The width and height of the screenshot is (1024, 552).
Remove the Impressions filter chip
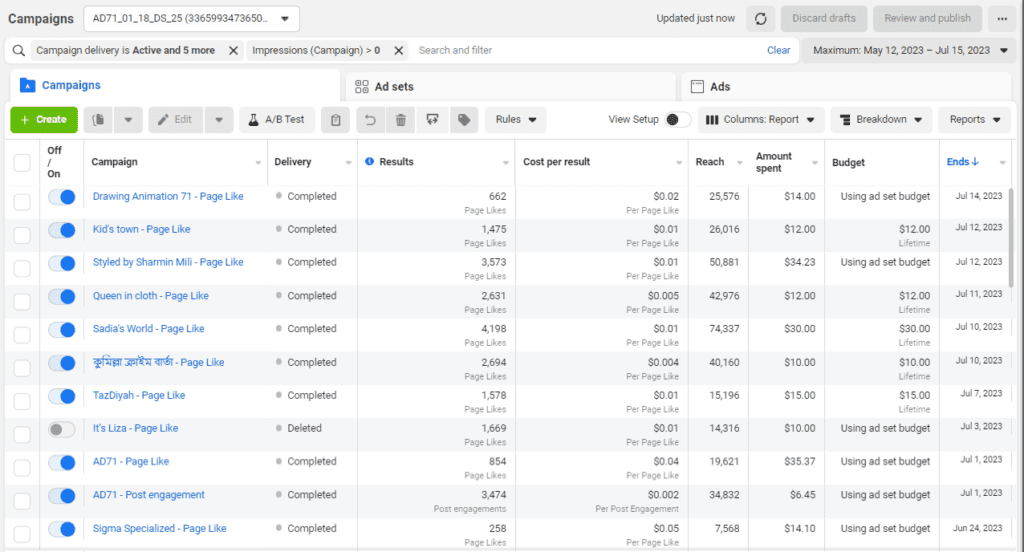(398, 50)
